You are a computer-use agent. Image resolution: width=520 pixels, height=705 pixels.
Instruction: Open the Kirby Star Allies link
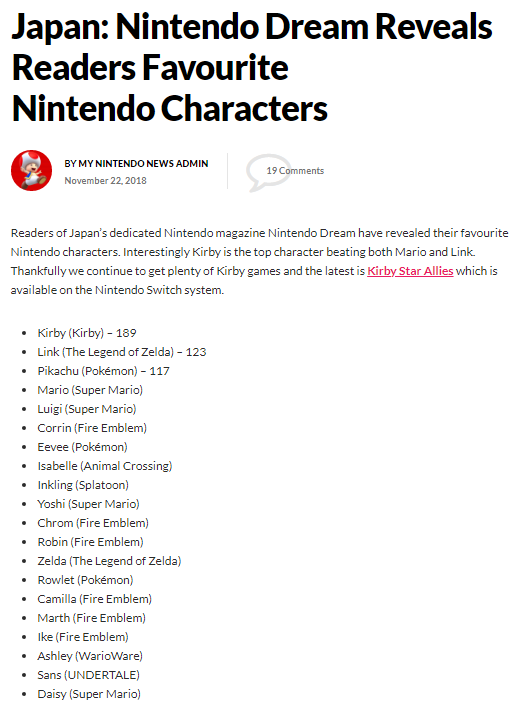tap(410, 271)
